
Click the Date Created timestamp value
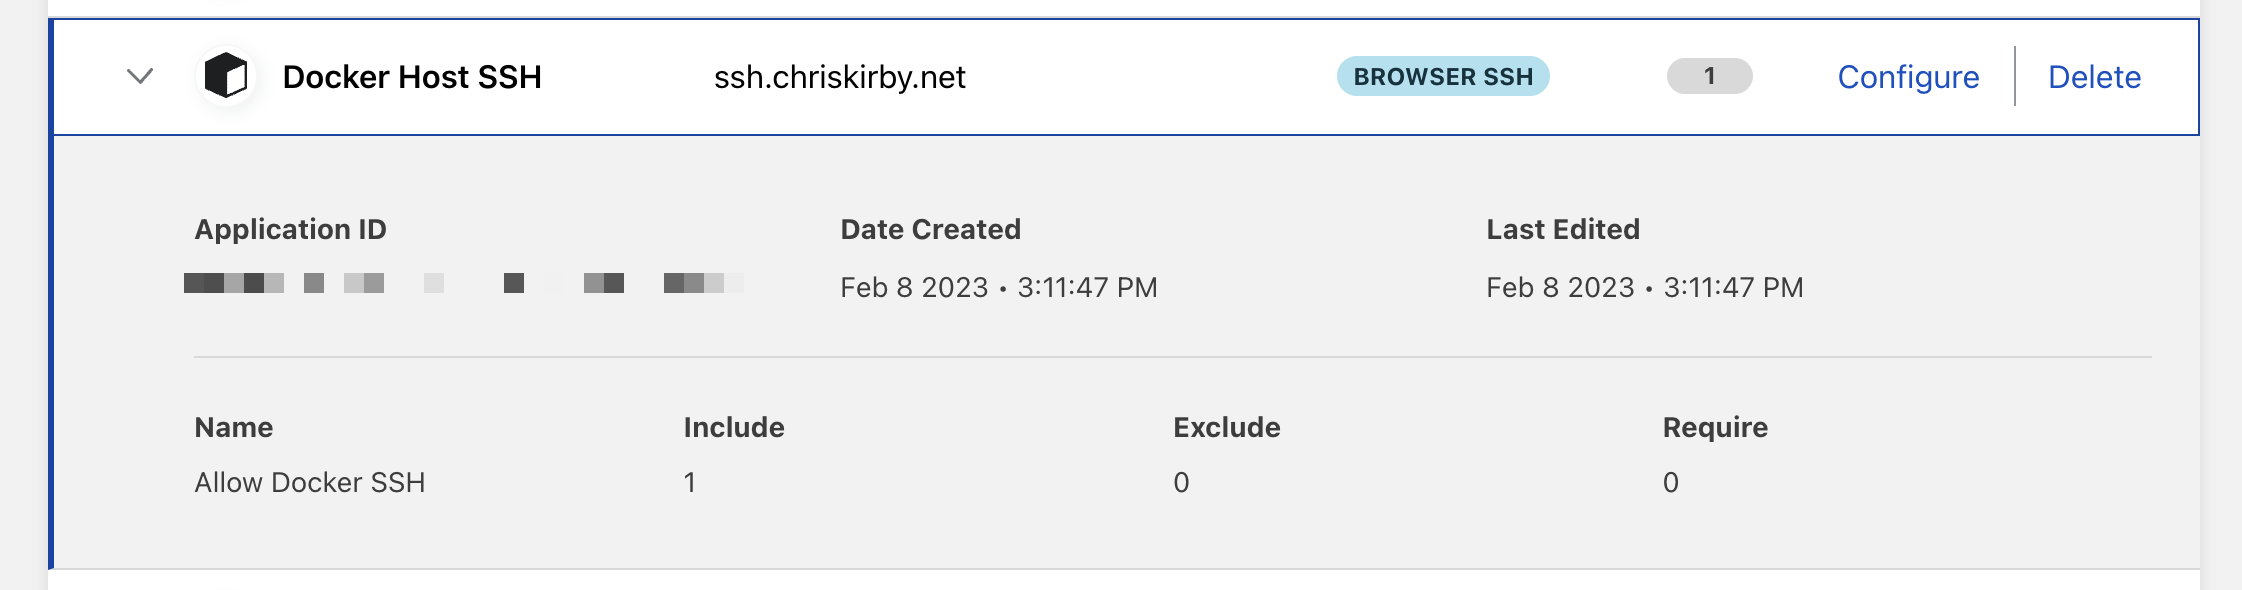click(x=998, y=288)
